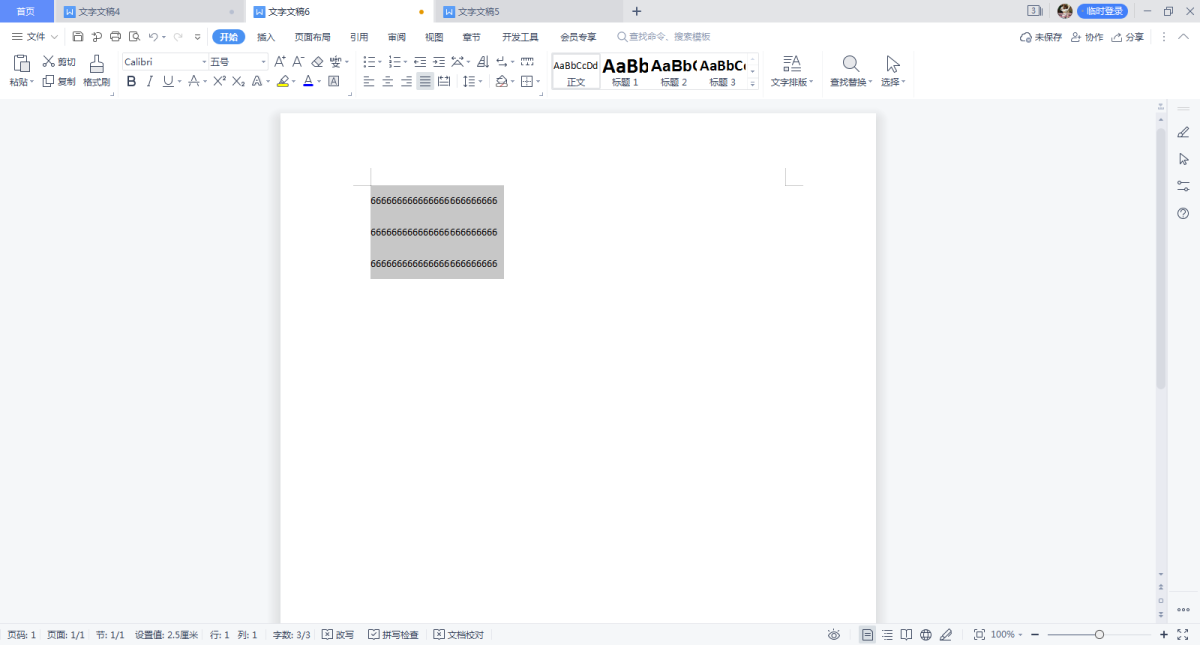Click the distributed alignment icon
This screenshot has height=645, width=1200.
(x=444, y=82)
